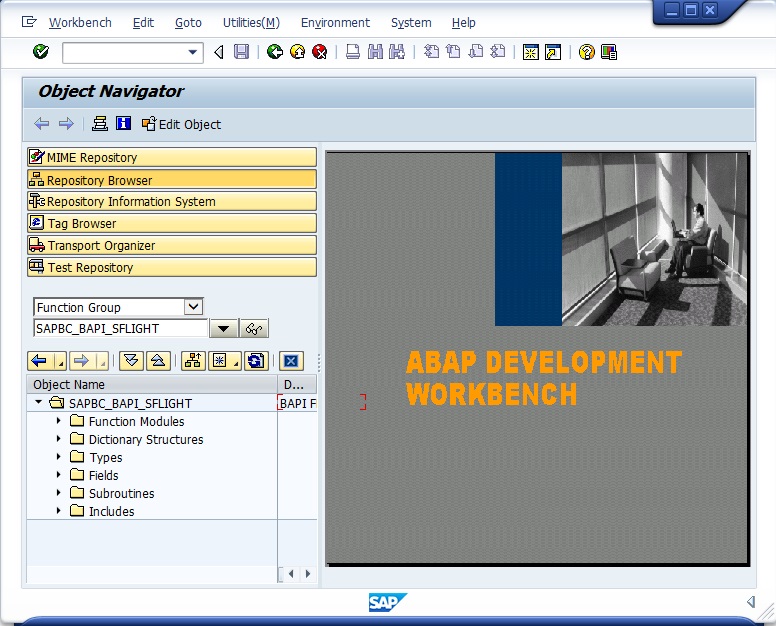This screenshot has width=776, height=626.
Task: Expand the Function Modules folder
Action: pos(58,421)
